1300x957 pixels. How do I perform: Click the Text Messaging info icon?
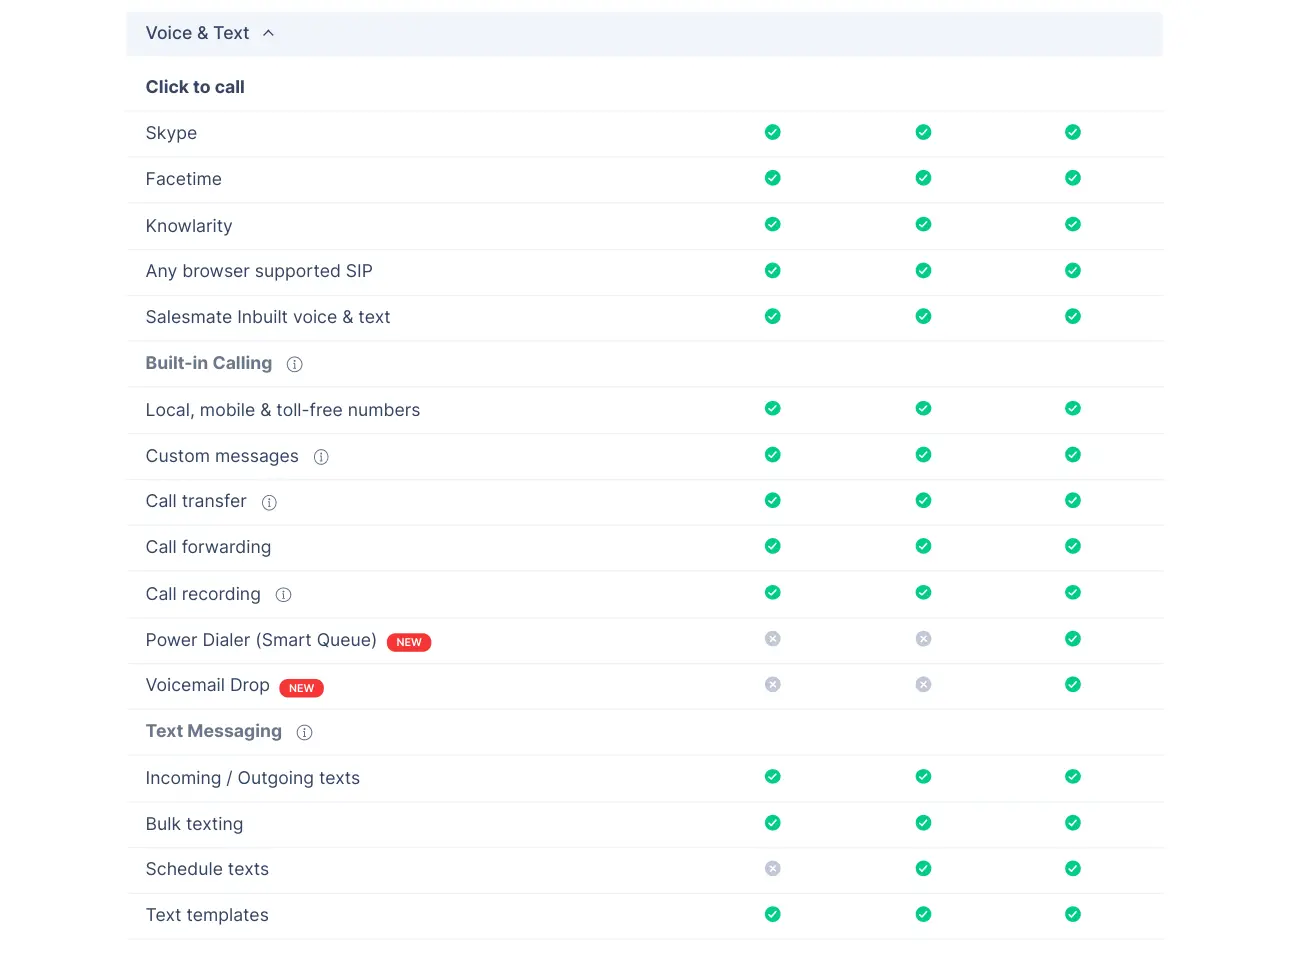tap(304, 732)
